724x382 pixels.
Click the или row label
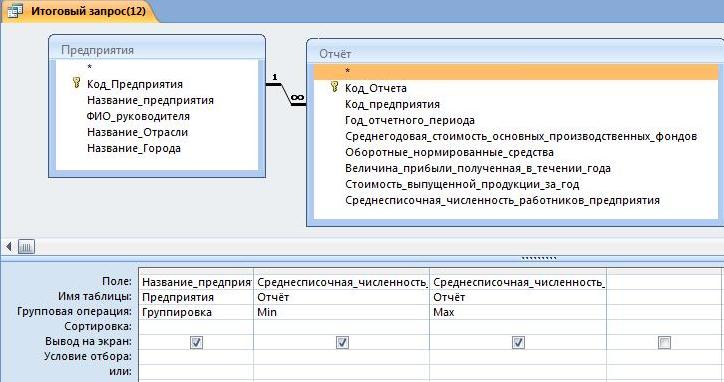point(121,371)
